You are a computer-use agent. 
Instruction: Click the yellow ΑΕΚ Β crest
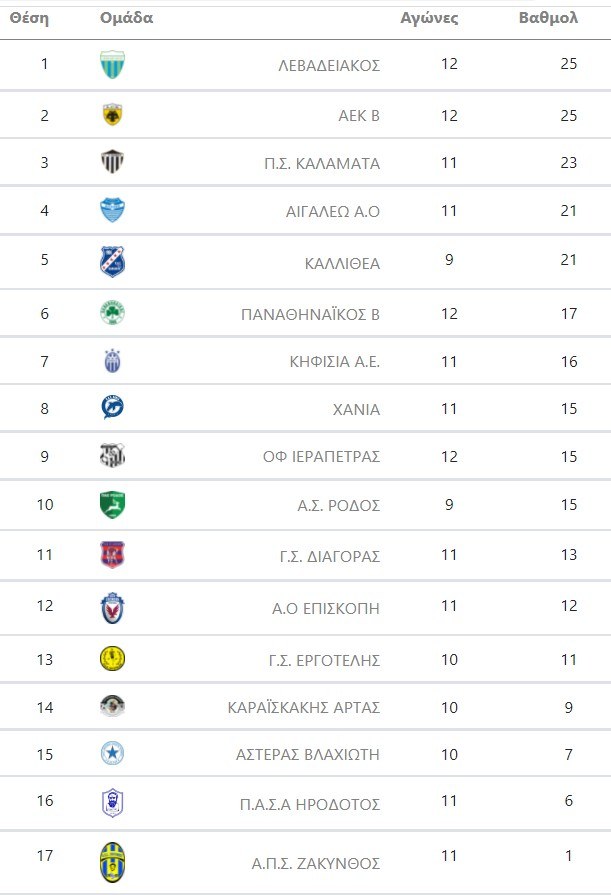coord(113,115)
